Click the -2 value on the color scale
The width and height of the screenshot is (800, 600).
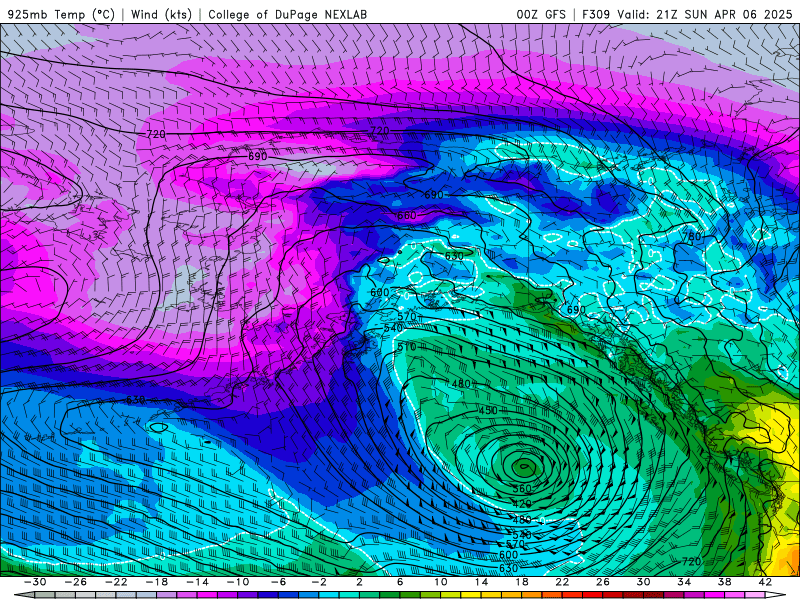[319, 582]
